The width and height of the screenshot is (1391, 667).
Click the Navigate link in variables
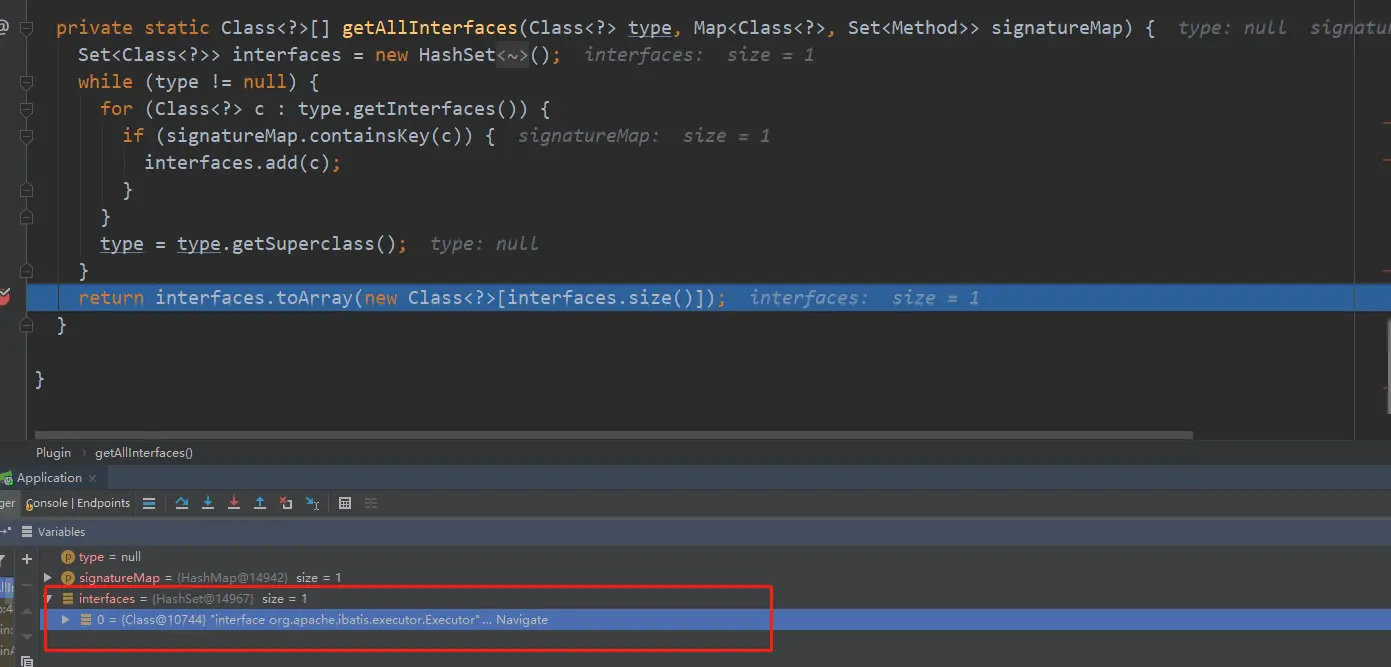point(522,620)
